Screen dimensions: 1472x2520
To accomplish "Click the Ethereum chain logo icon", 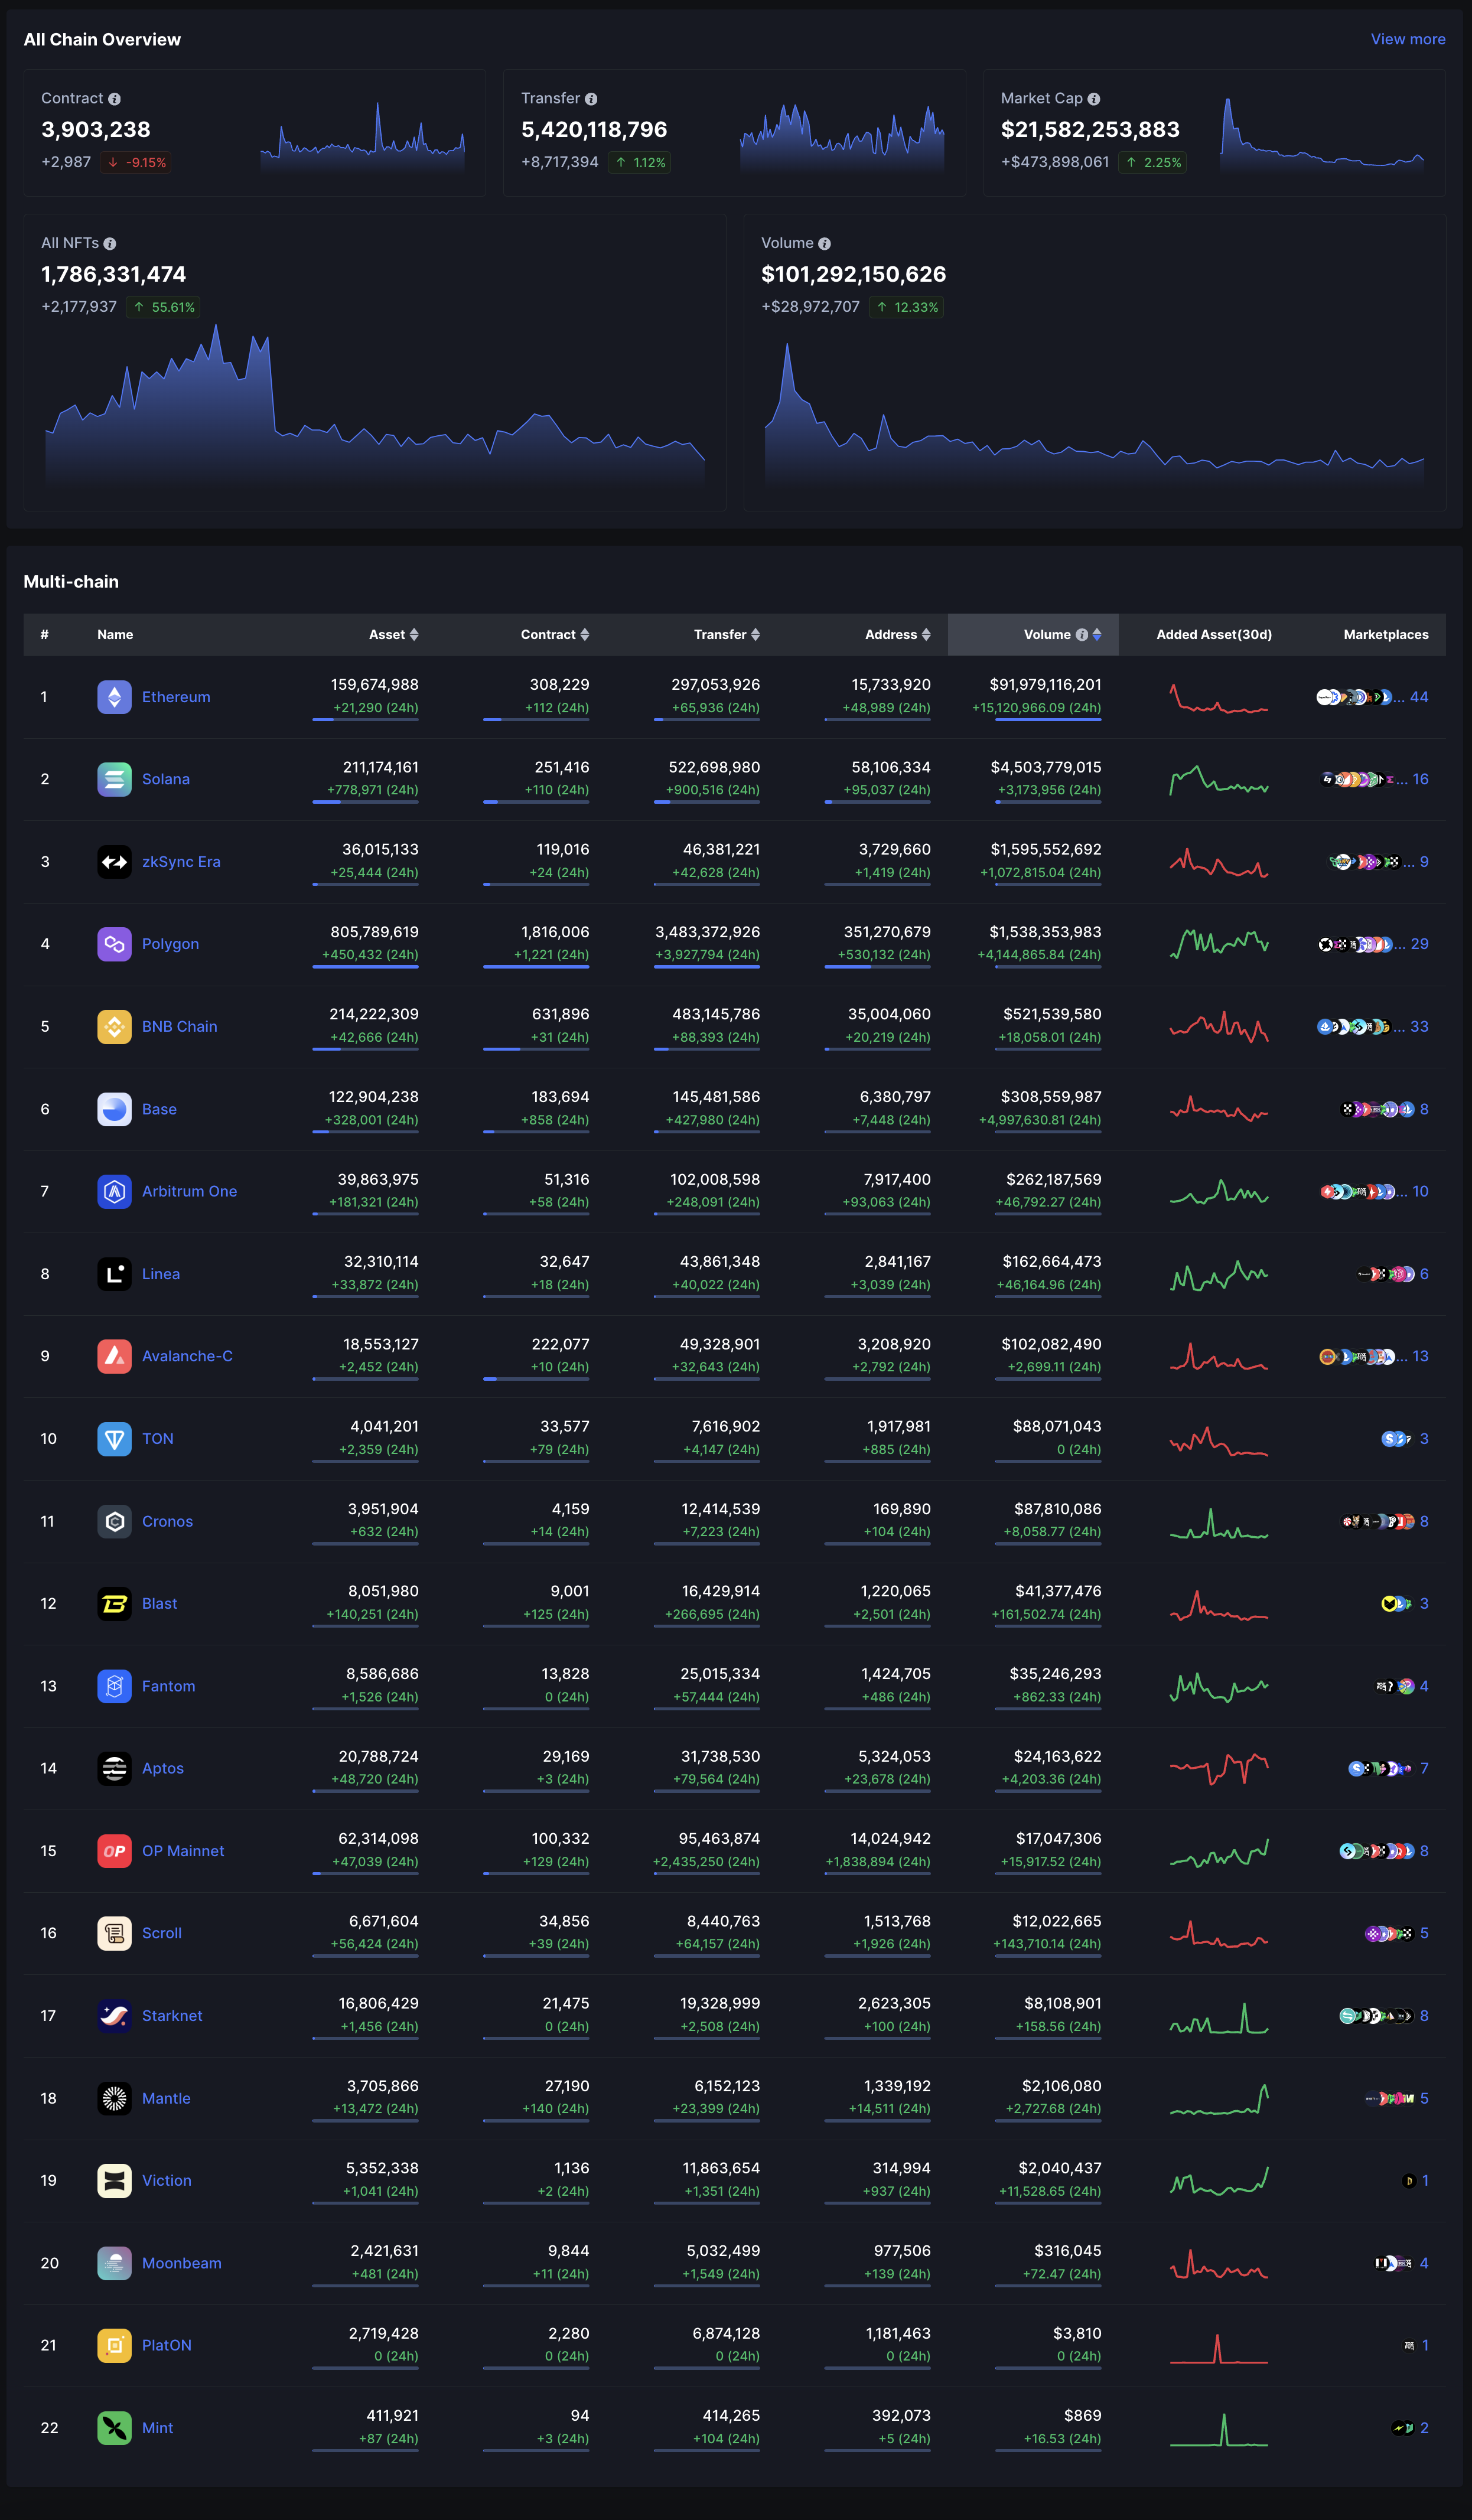I will 114,697.
